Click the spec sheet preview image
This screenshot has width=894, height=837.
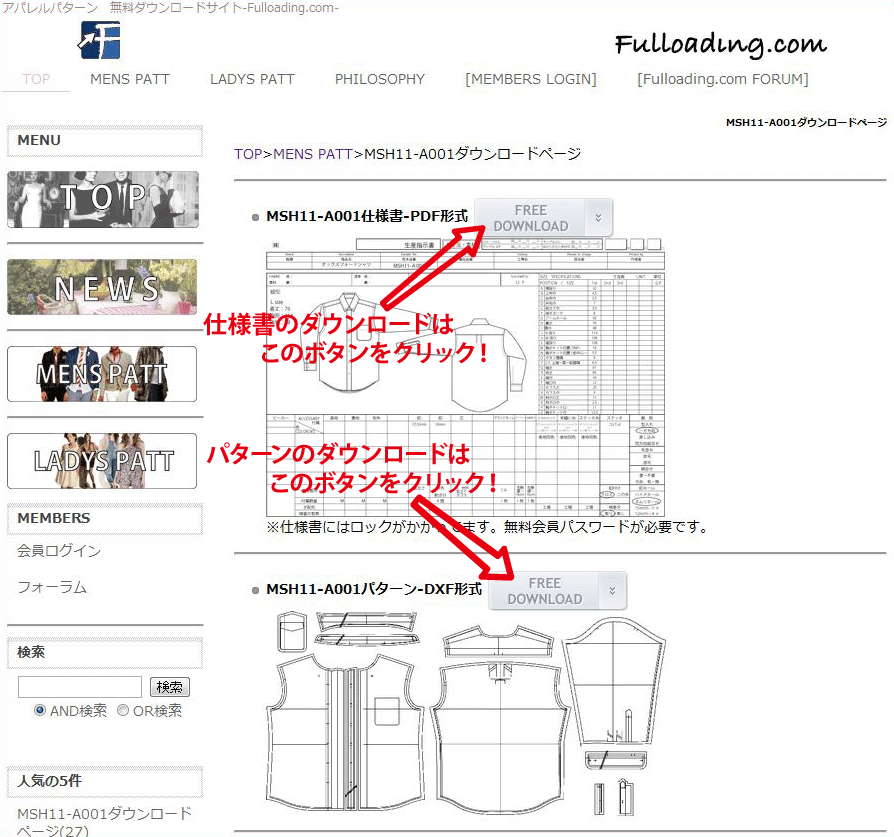tap(465, 377)
